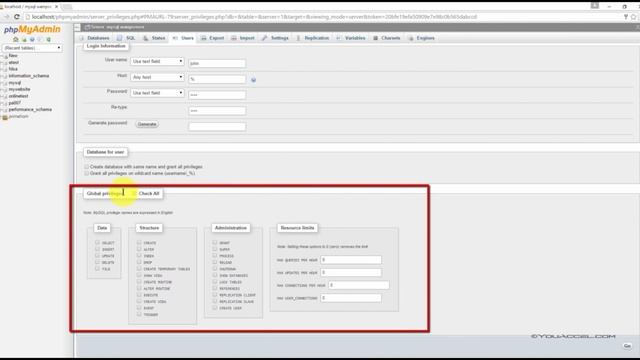Click the Export tab icon

tap(204, 38)
